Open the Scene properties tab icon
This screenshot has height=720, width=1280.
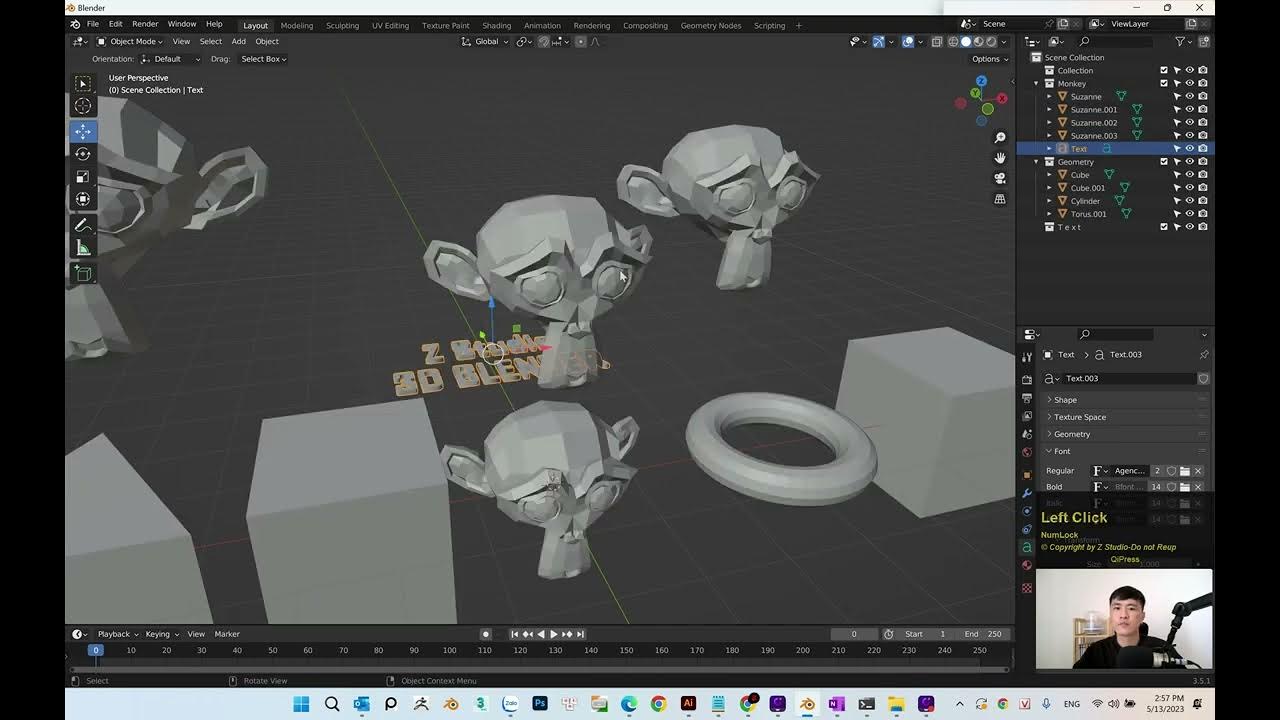pyautogui.click(x=1027, y=434)
